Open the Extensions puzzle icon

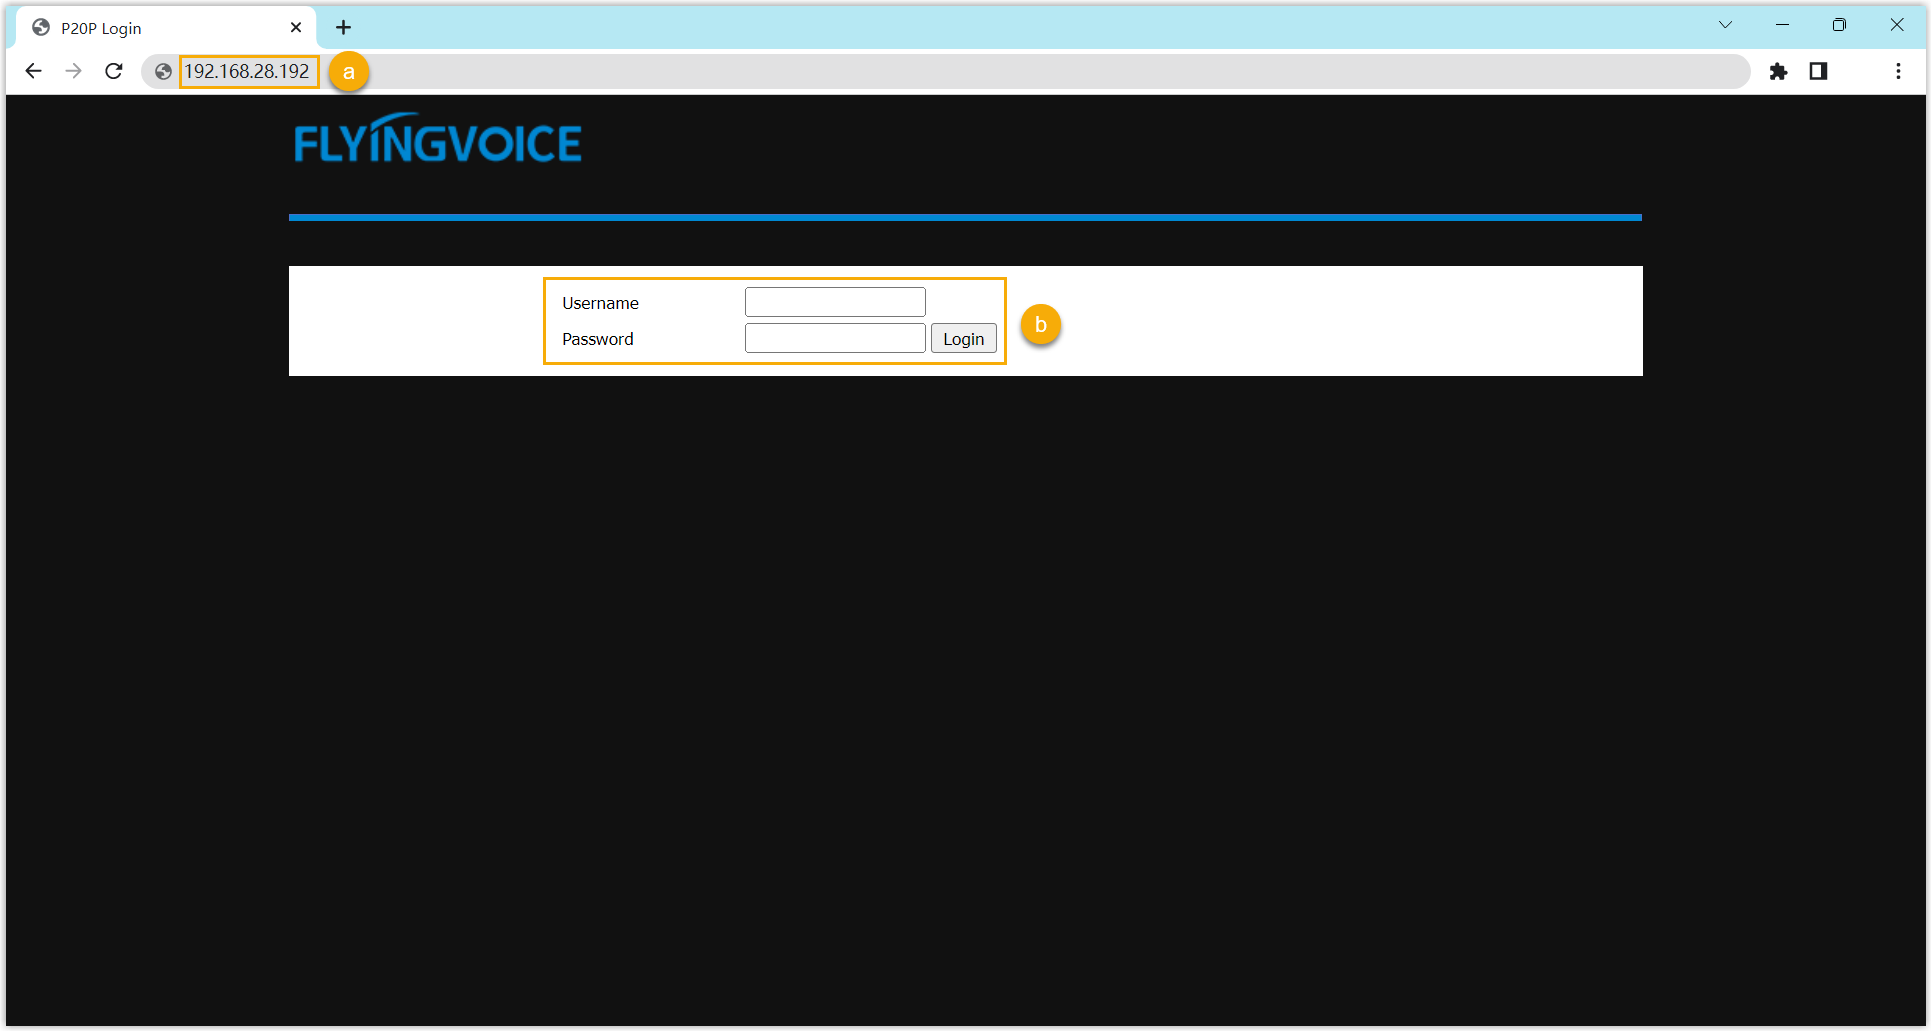(x=1778, y=71)
